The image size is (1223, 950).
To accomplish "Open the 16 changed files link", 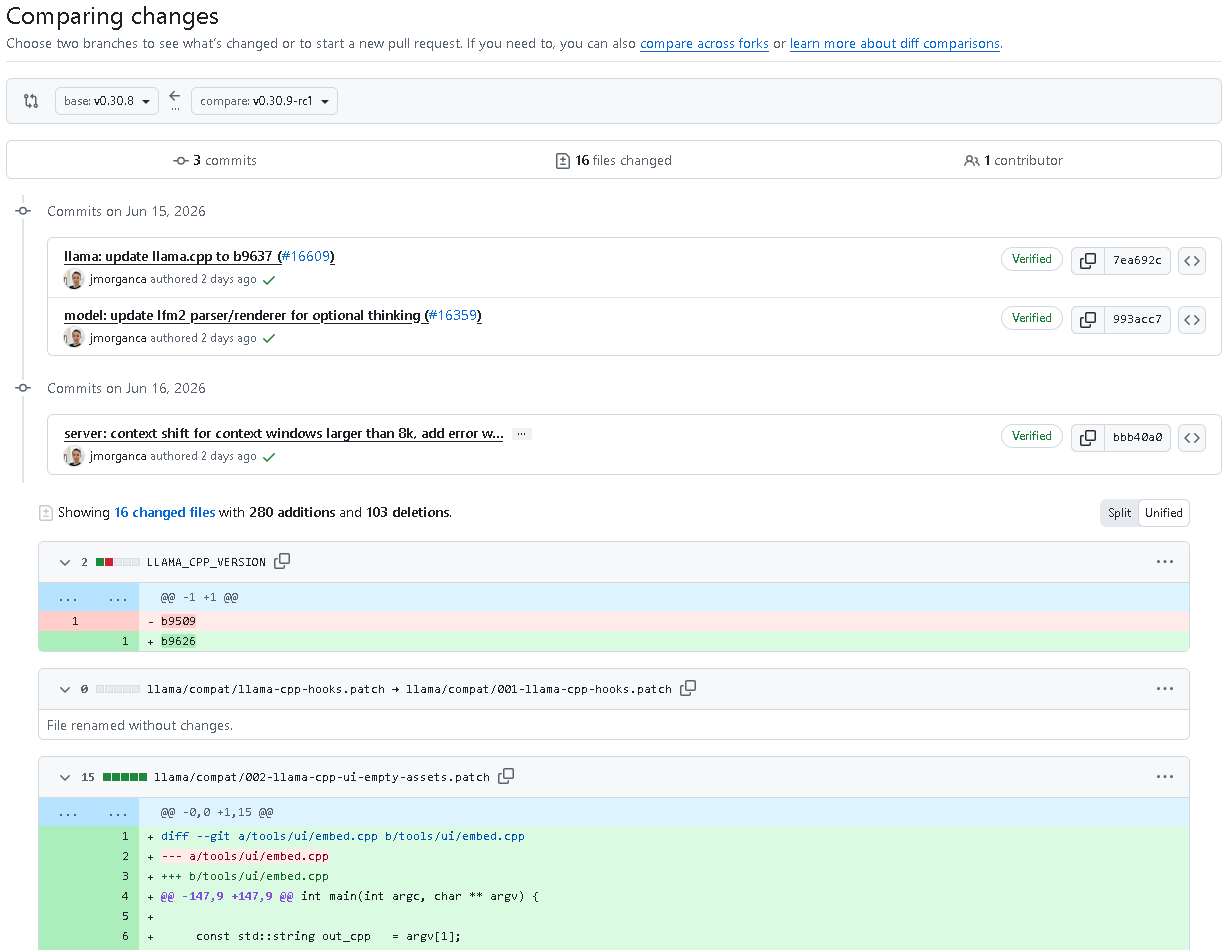I will [x=165, y=512].
